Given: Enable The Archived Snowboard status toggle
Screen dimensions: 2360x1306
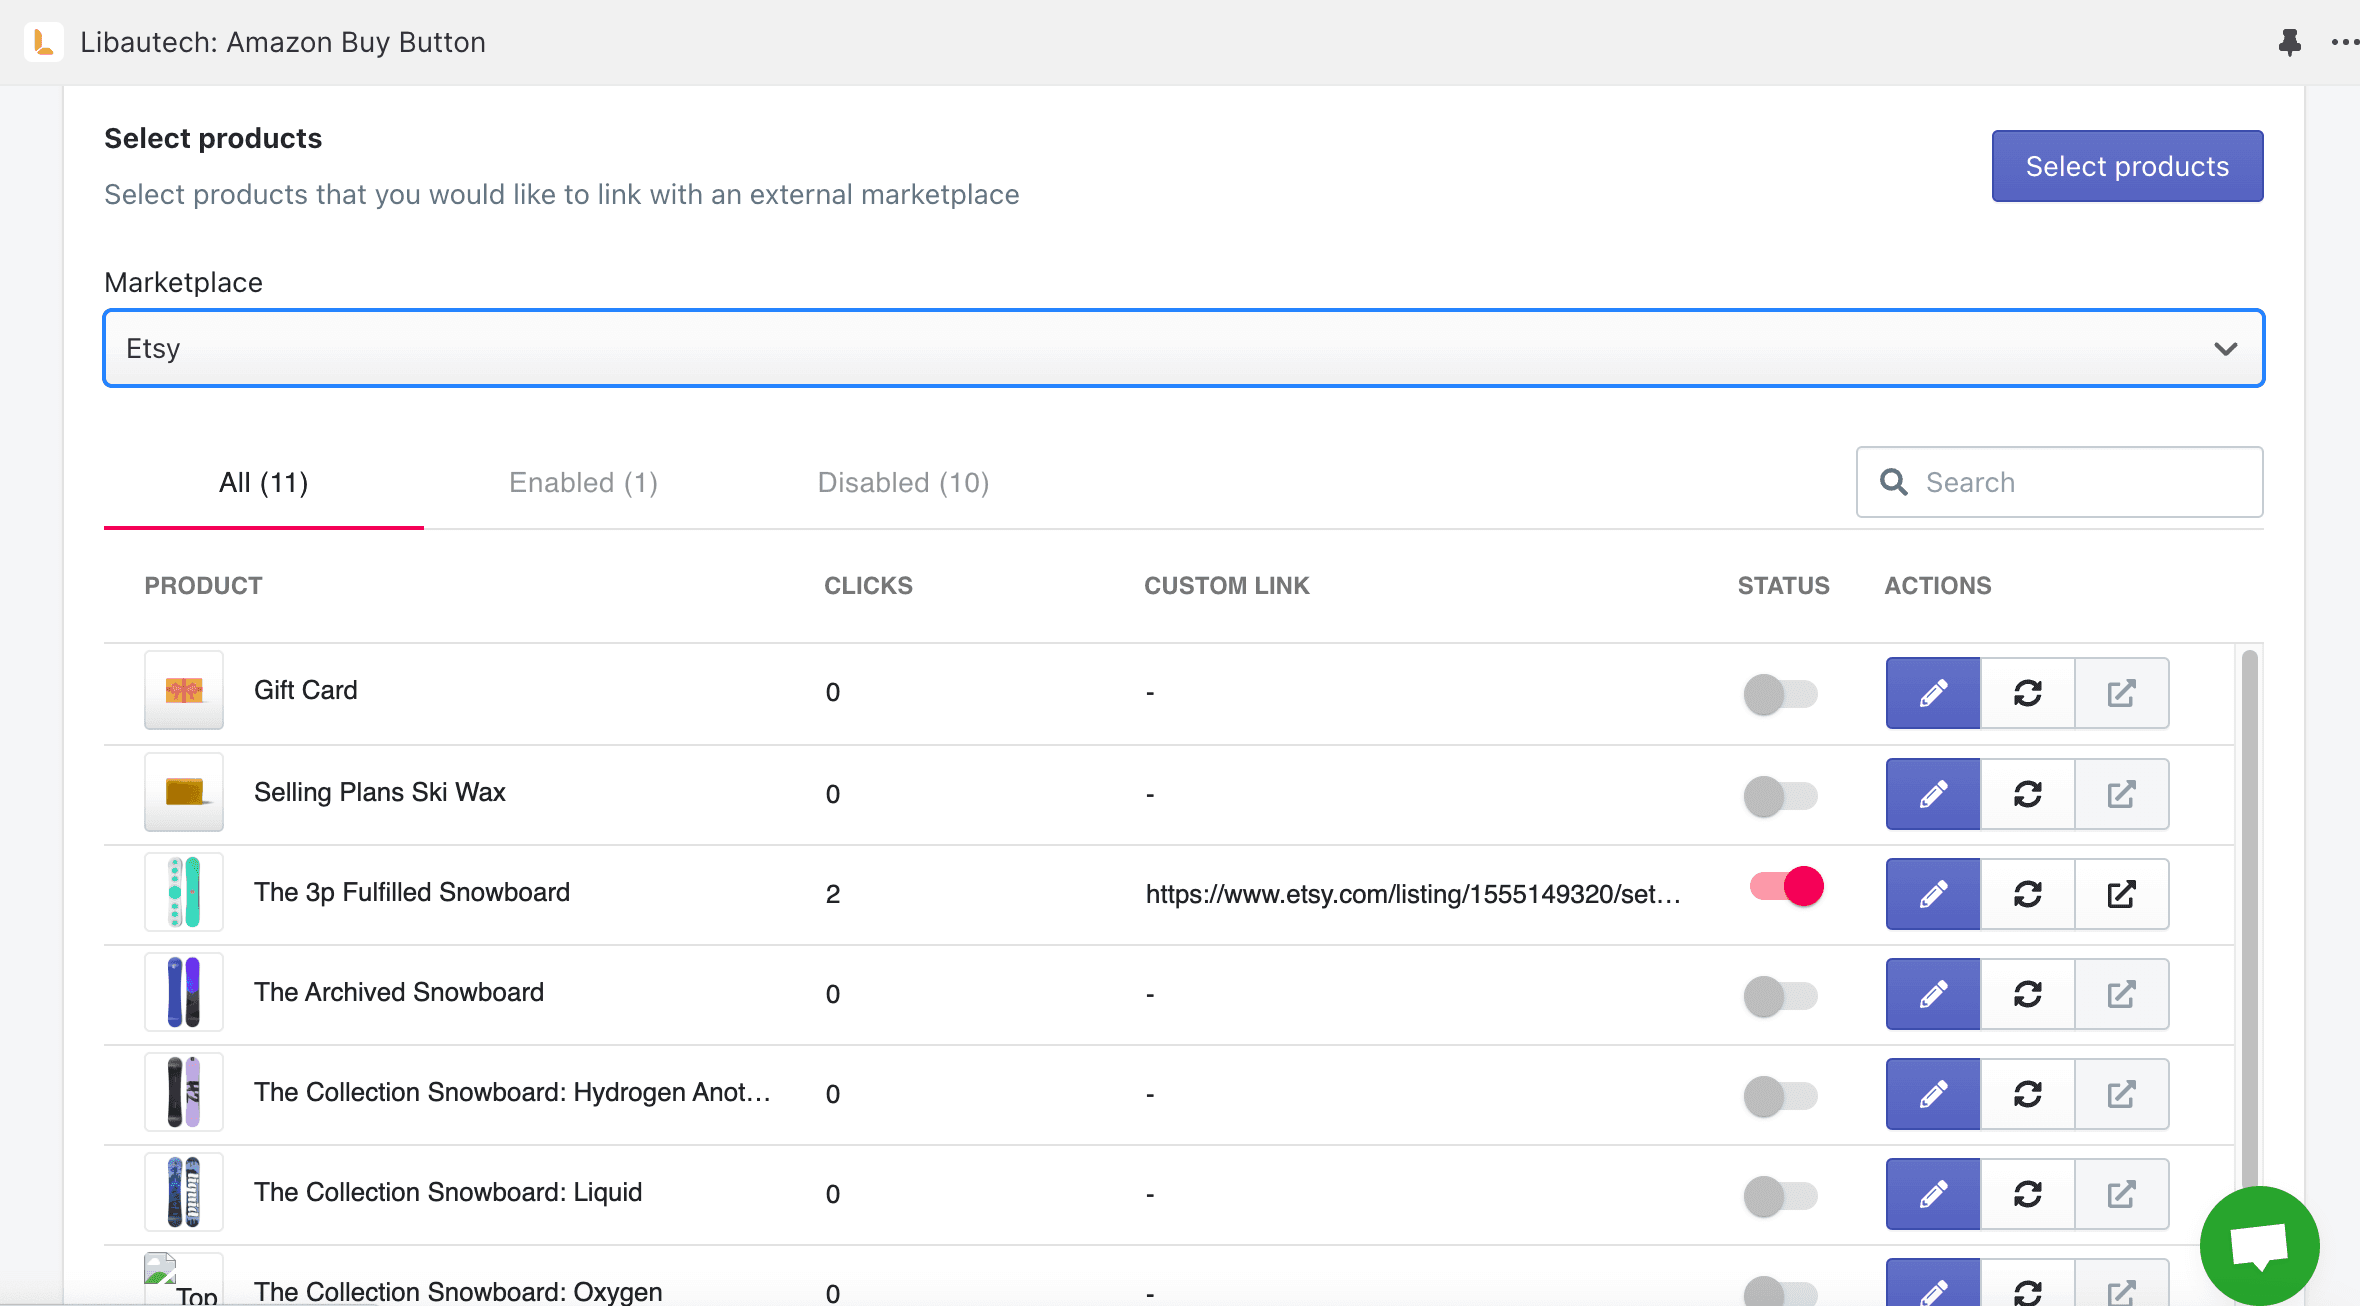Looking at the screenshot, I should [1780, 996].
